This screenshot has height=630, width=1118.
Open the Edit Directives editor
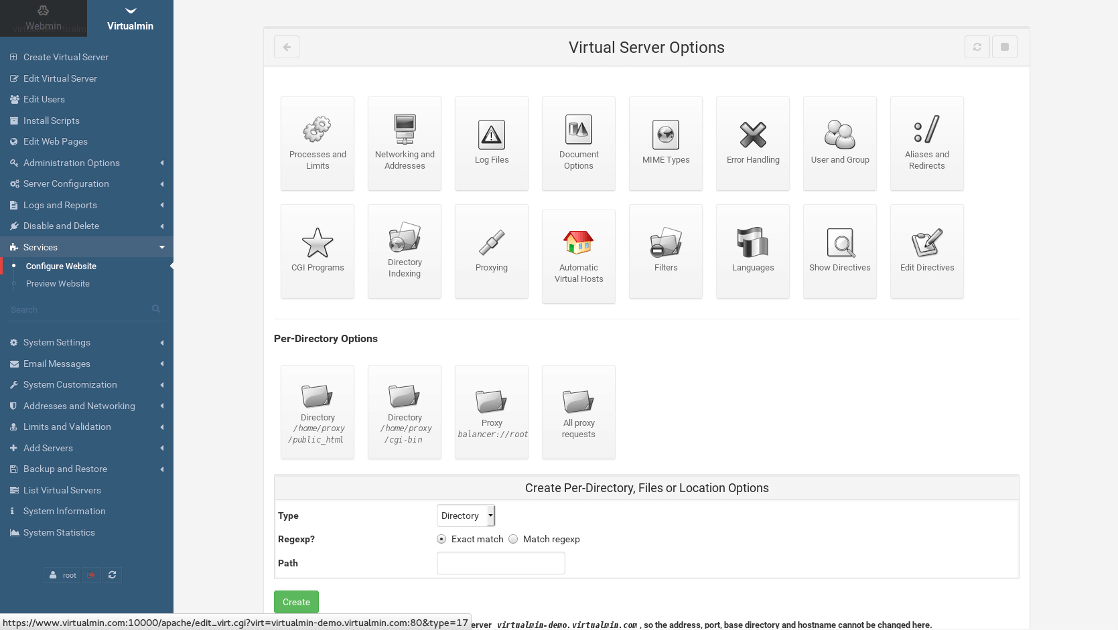click(926, 251)
